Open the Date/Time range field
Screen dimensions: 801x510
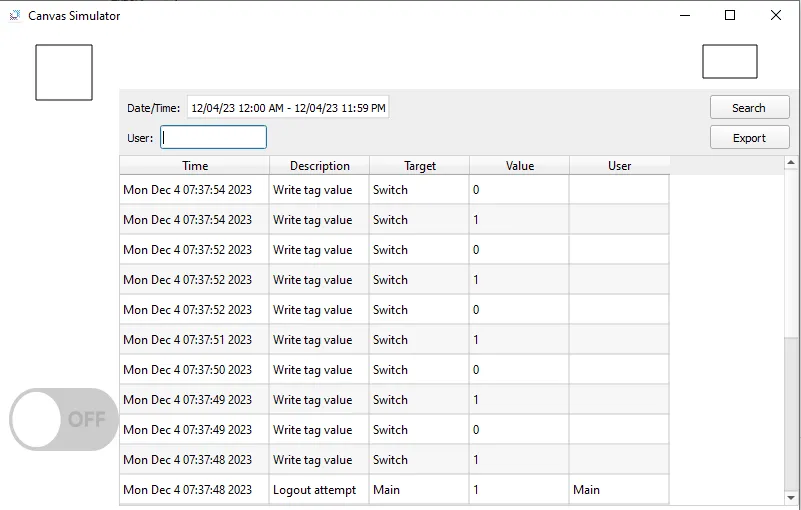[x=288, y=108]
